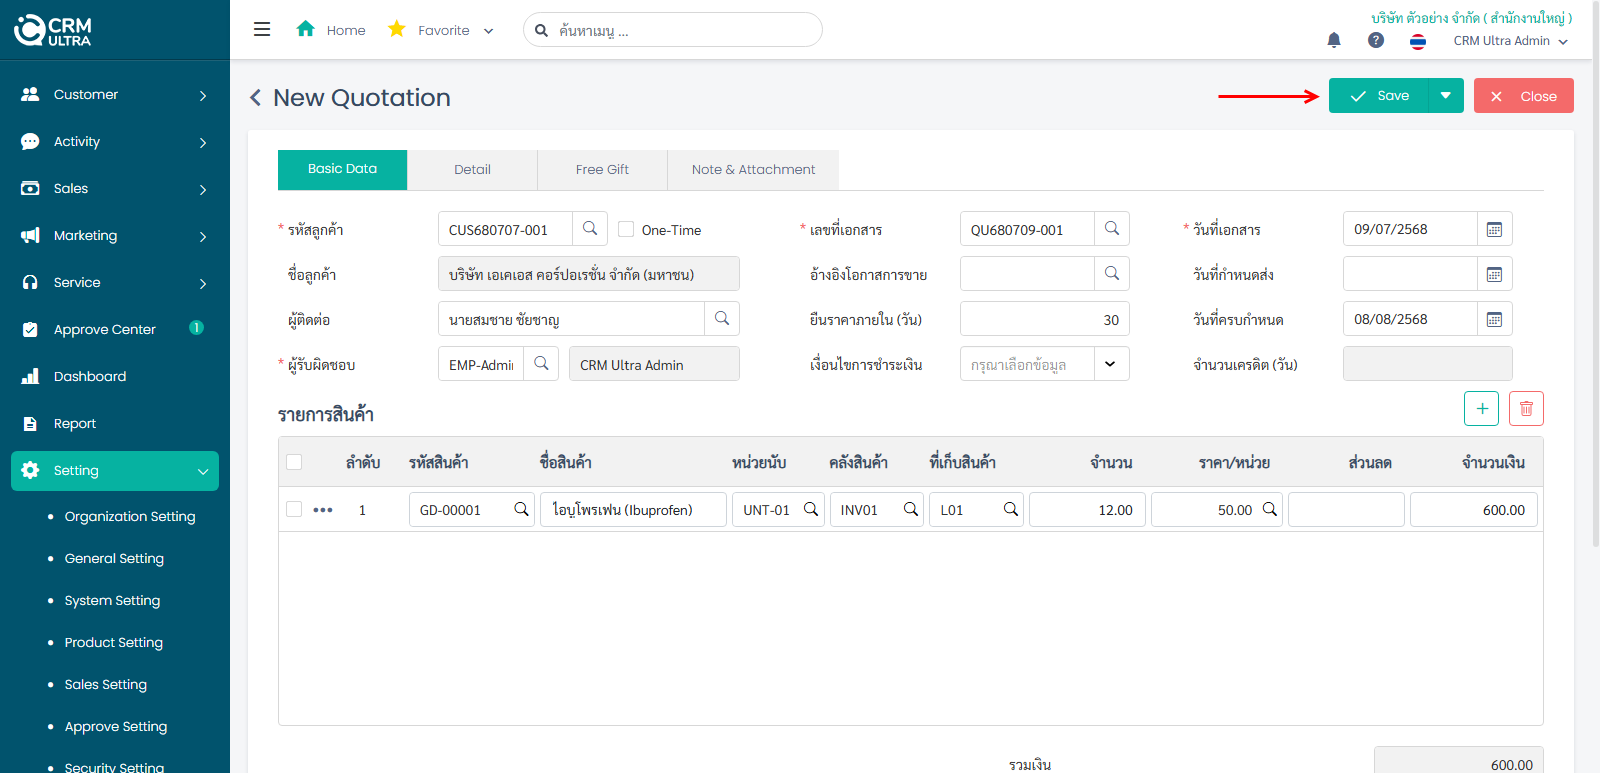Click the quantity field showing 12.00

click(x=1087, y=510)
